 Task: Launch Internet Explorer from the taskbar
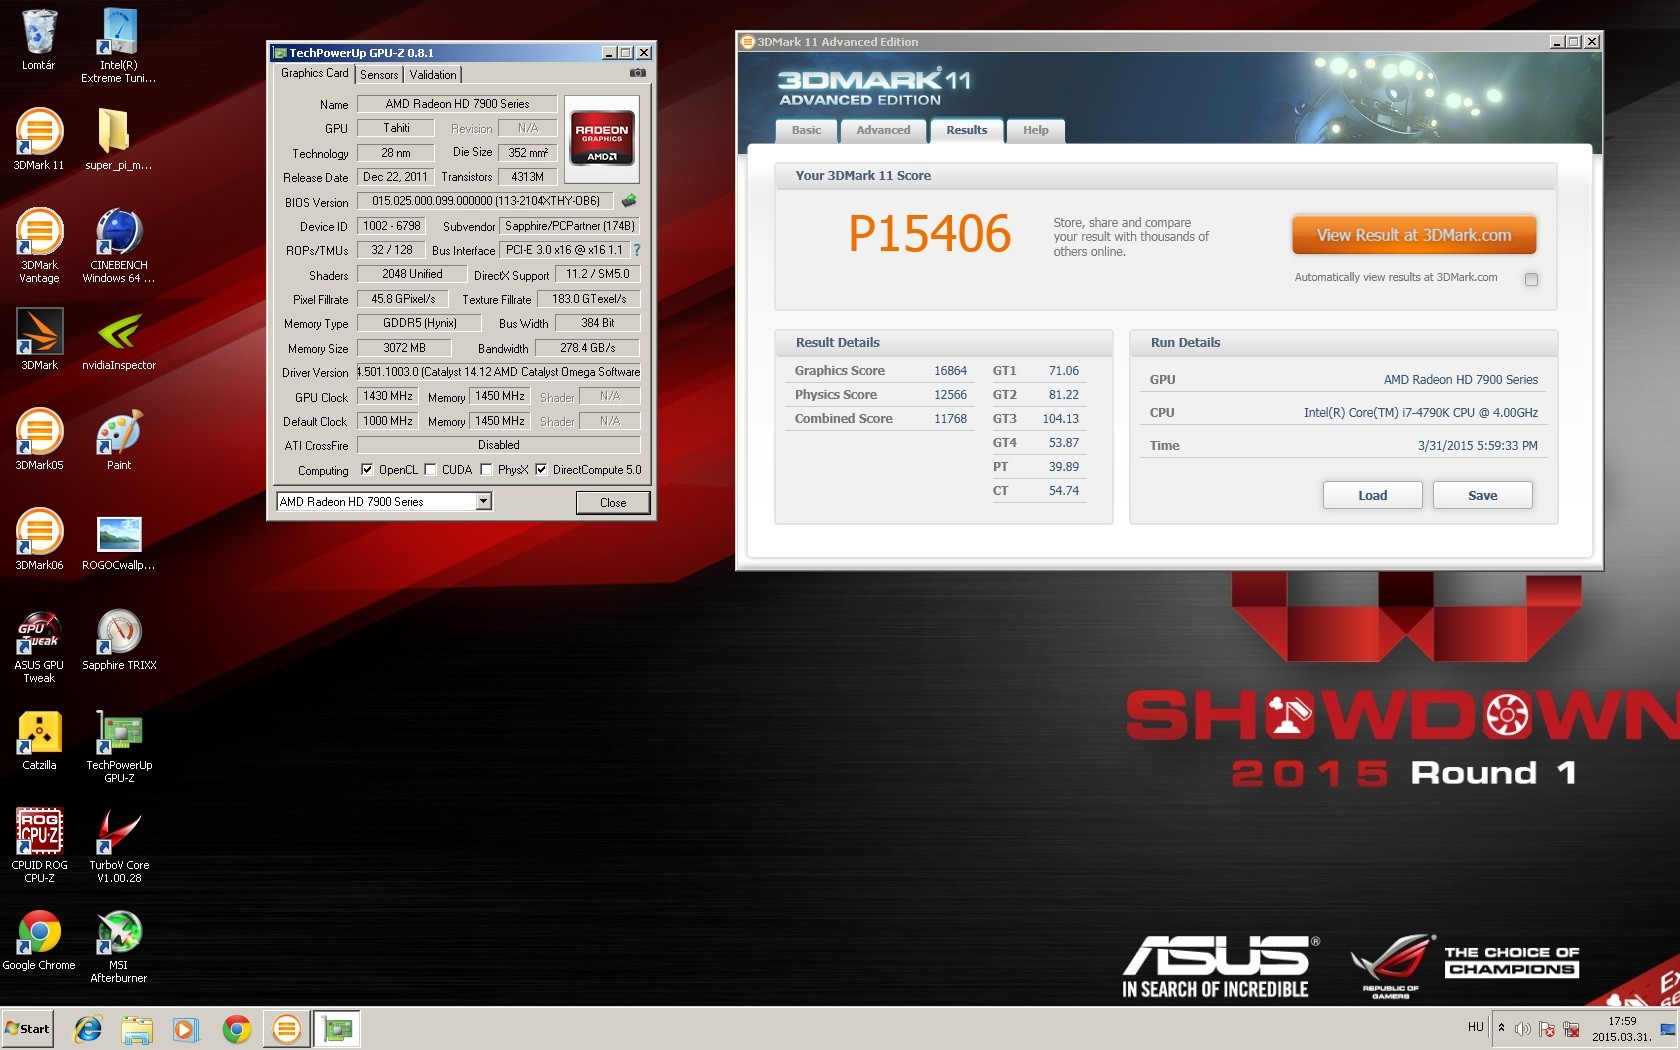88,1028
